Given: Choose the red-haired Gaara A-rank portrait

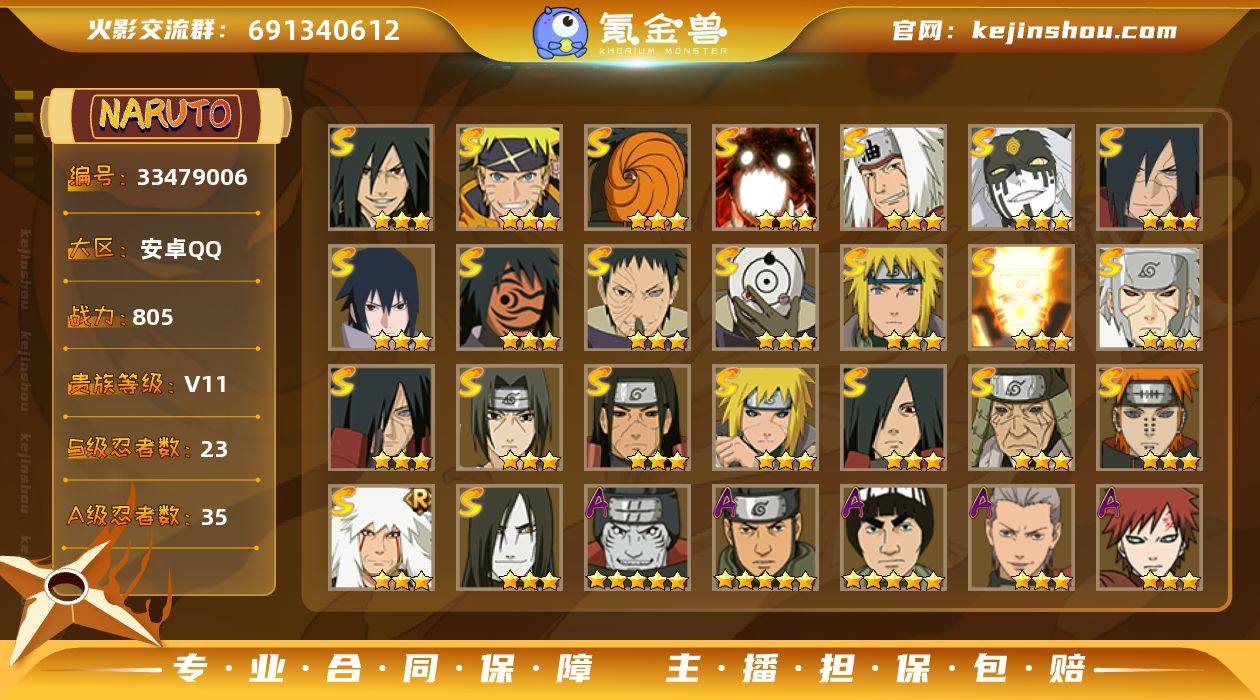Looking at the screenshot, I should pyautogui.click(x=1149, y=538).
